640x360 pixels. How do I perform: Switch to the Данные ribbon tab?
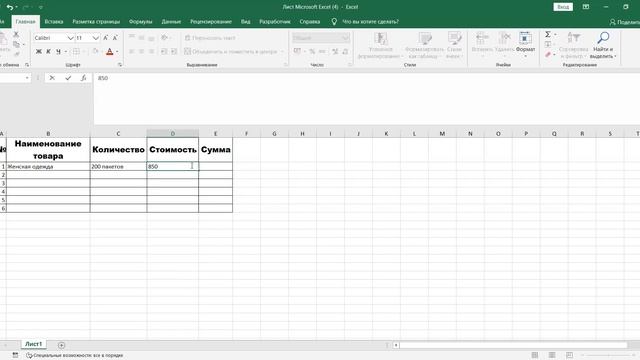171,22
